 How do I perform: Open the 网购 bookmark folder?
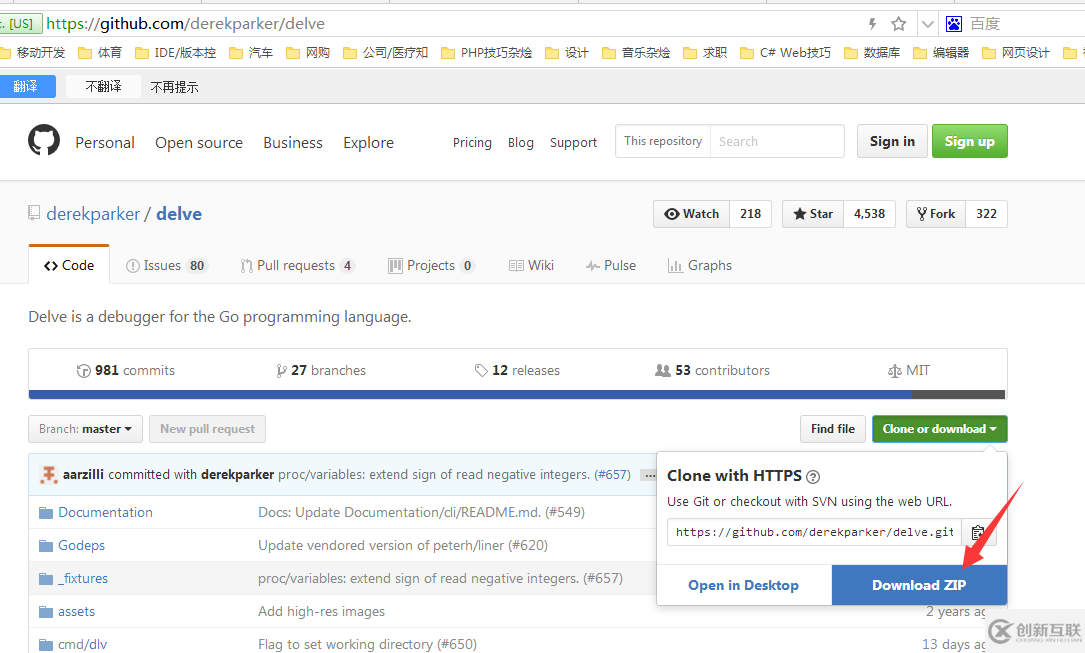coord(308,53)
